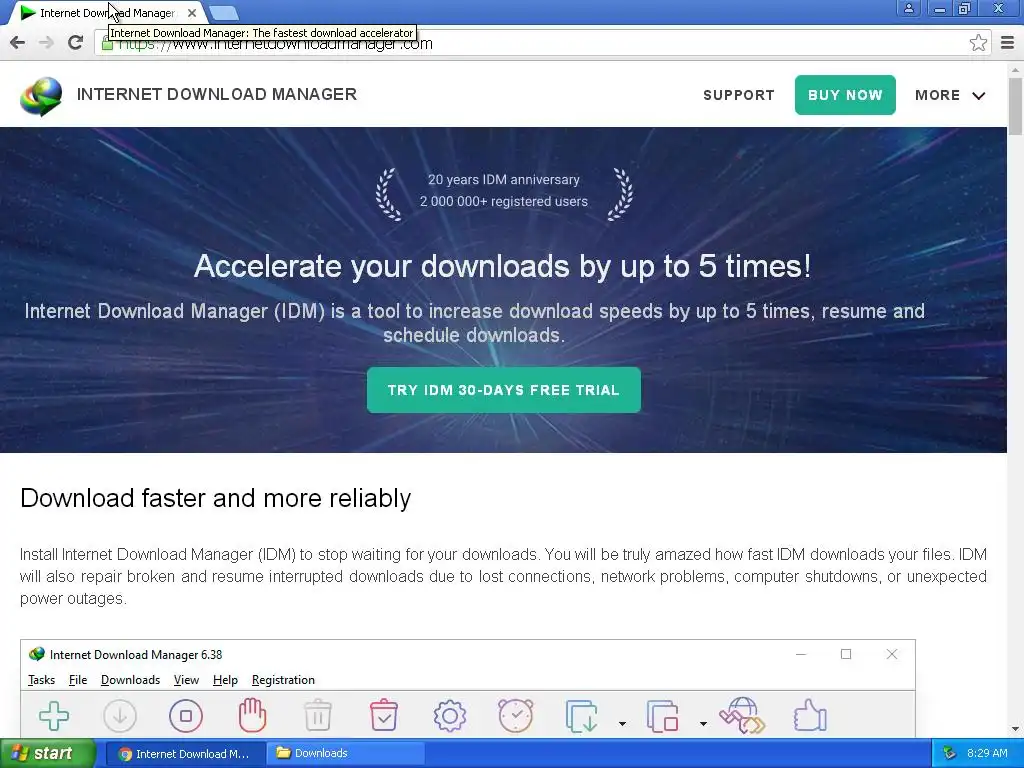
Task: Click the Windows start button
Action: click(x=47, y=753)
